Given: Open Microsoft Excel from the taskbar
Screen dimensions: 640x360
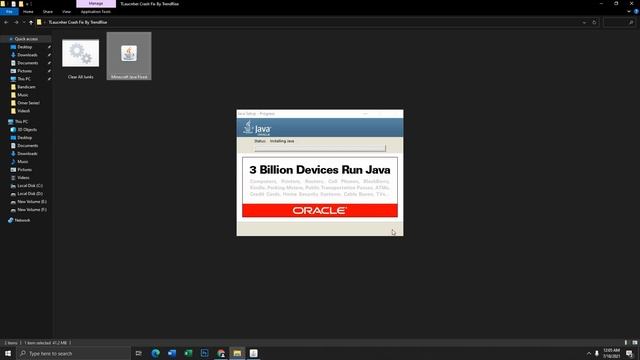Looking at the screenshot, I should pyautogui.click(x=188, y=353).
